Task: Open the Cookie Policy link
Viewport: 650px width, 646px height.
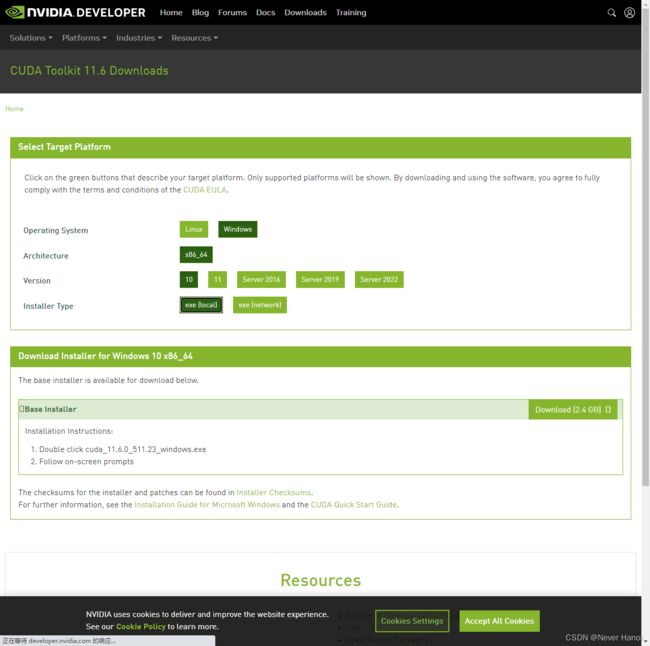Action: pos(141,627)
